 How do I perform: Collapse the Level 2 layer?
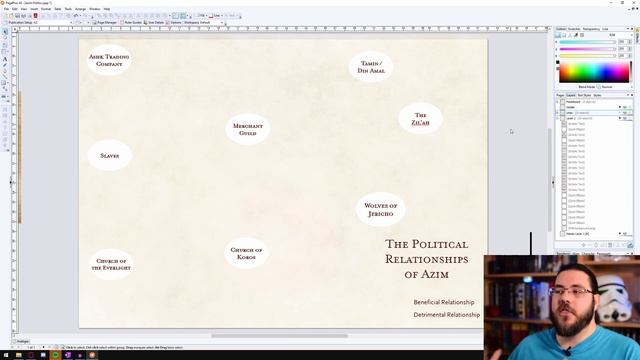[x=557, y=118]
